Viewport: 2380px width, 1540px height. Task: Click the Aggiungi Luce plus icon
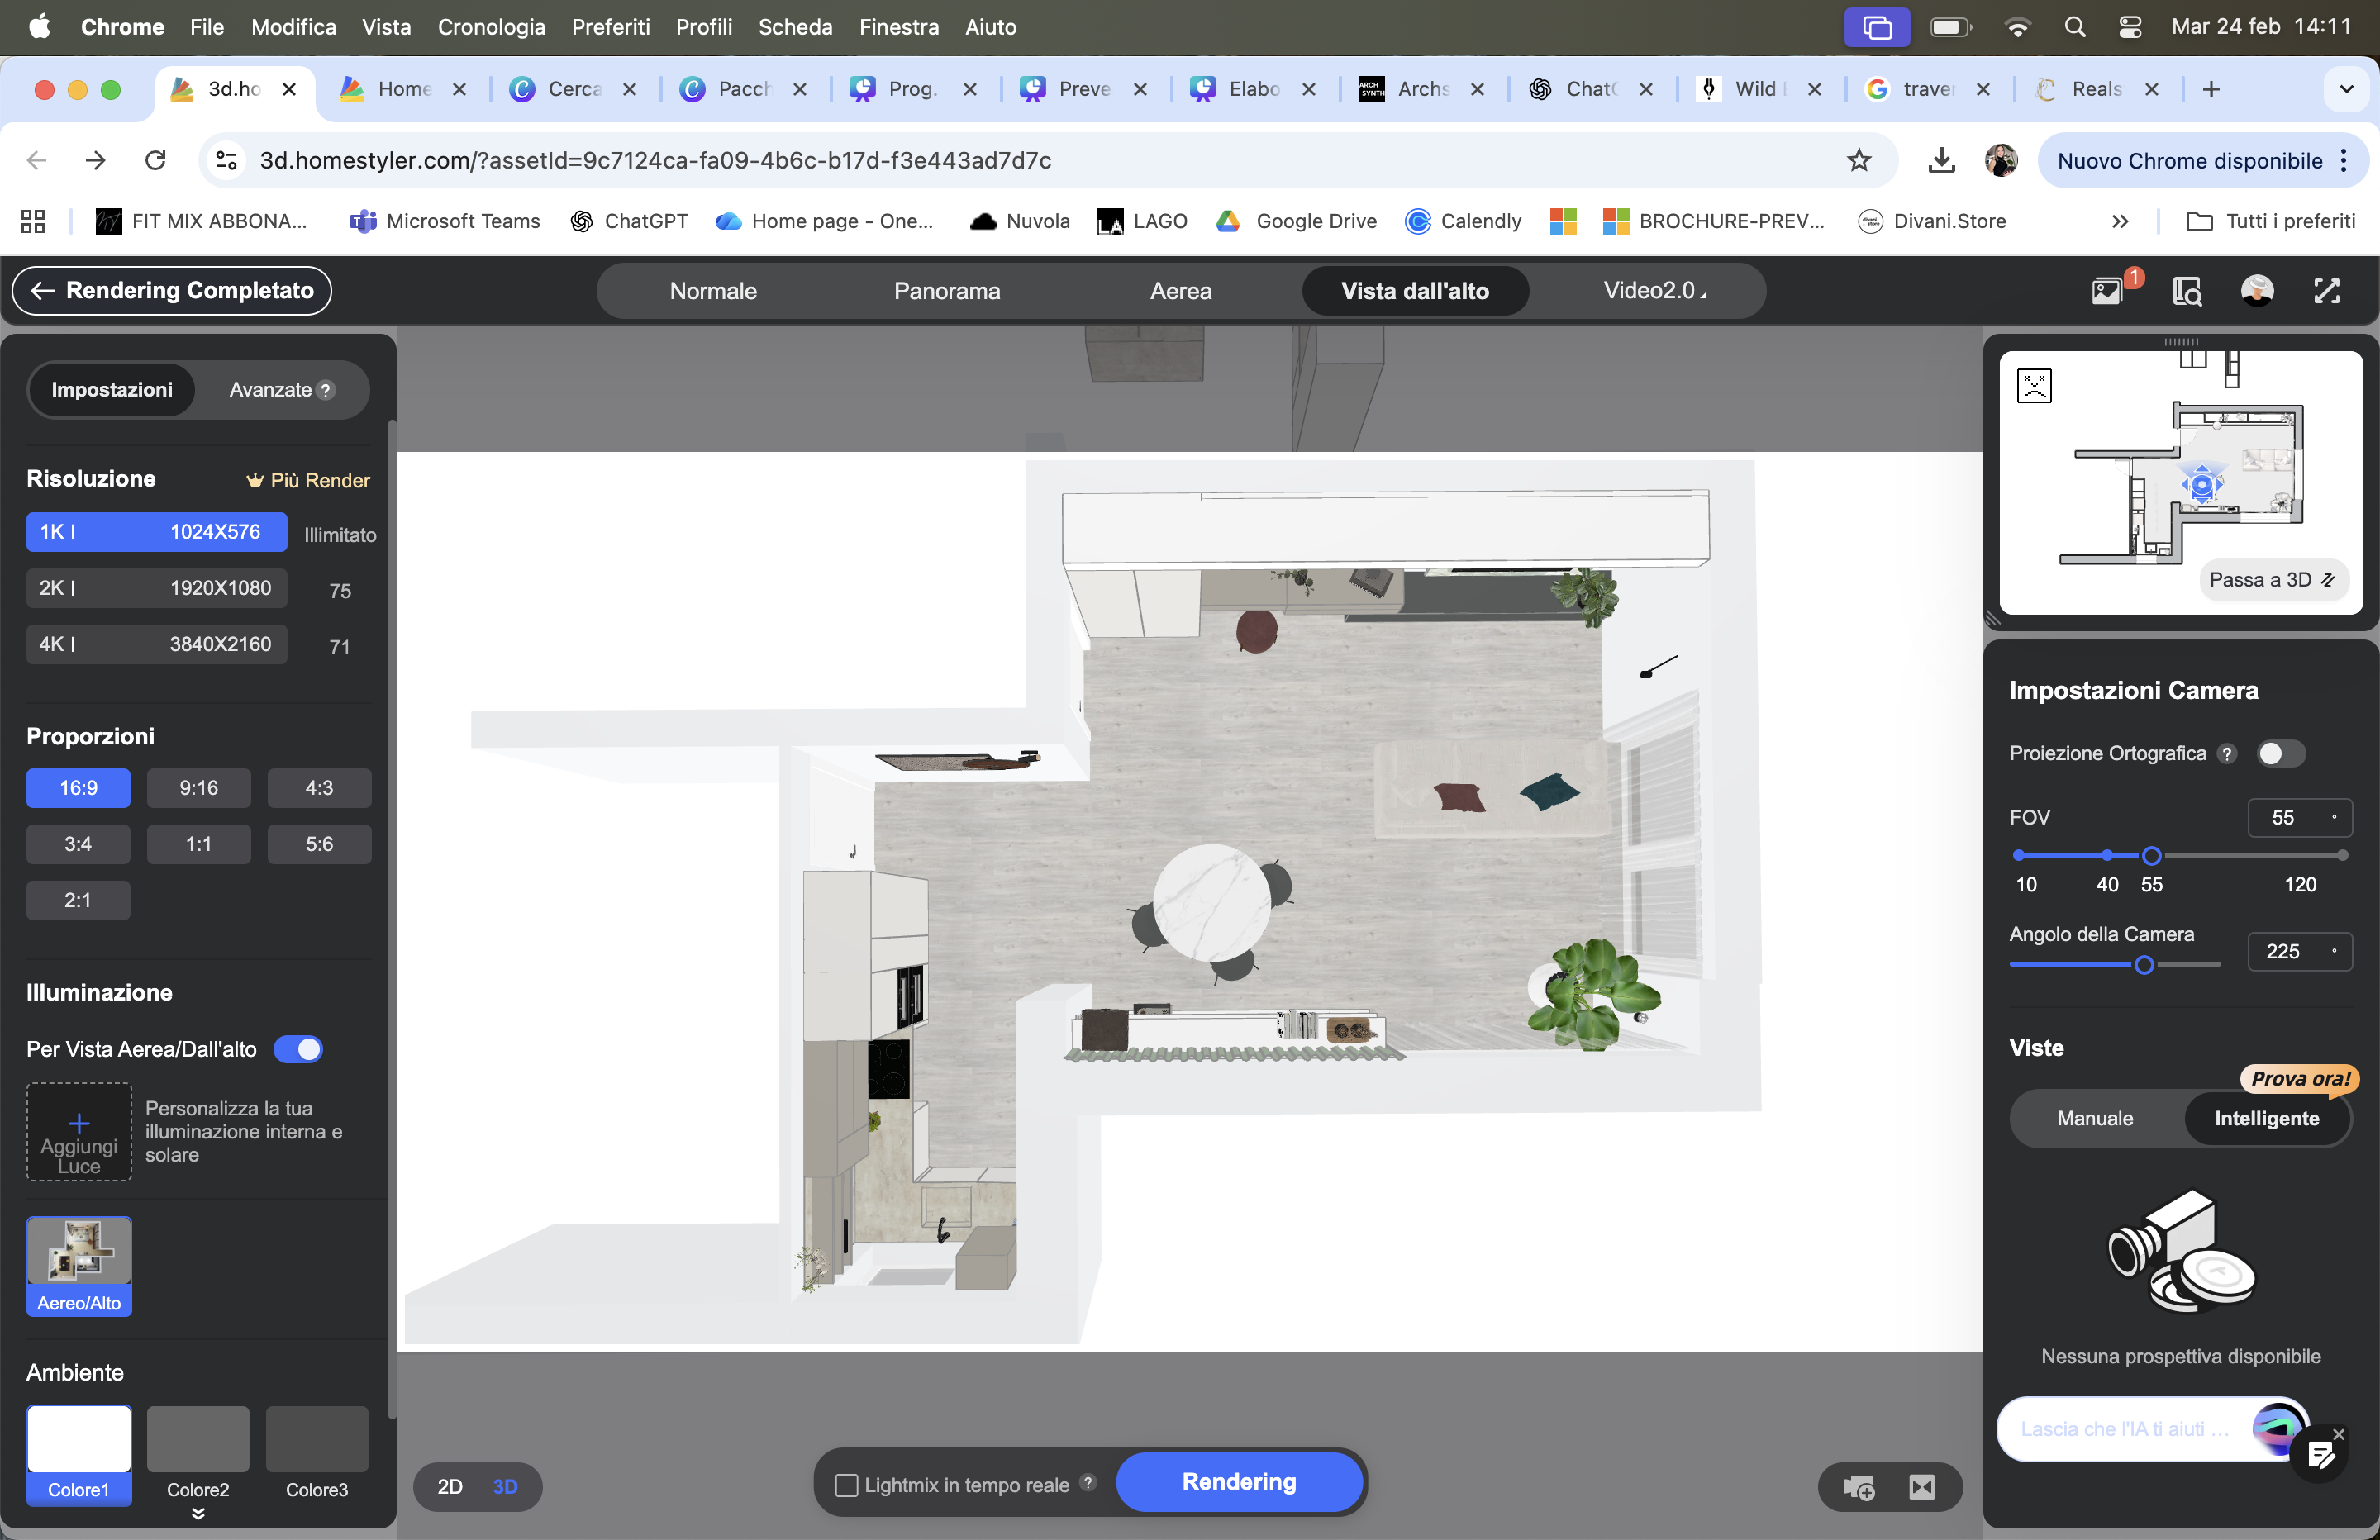(79, 1123)
